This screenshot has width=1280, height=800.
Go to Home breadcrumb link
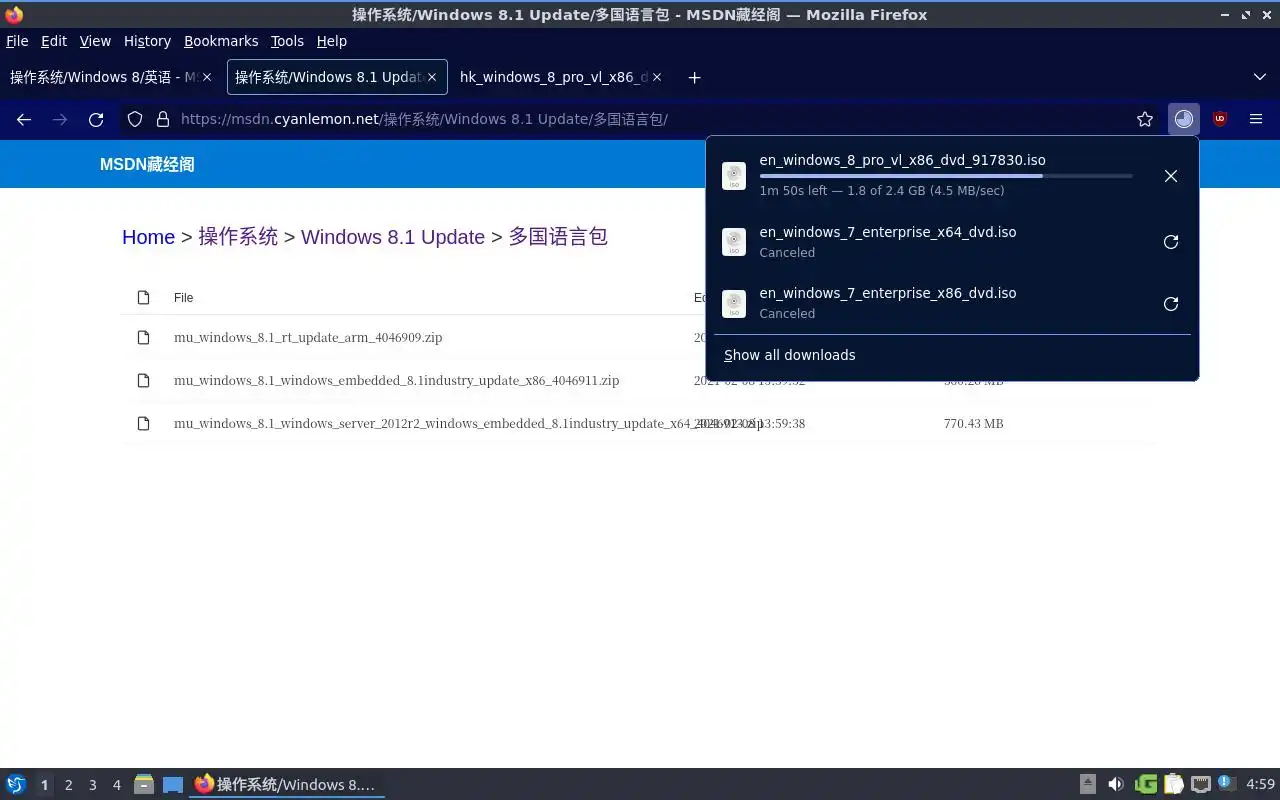pos(148,237)
